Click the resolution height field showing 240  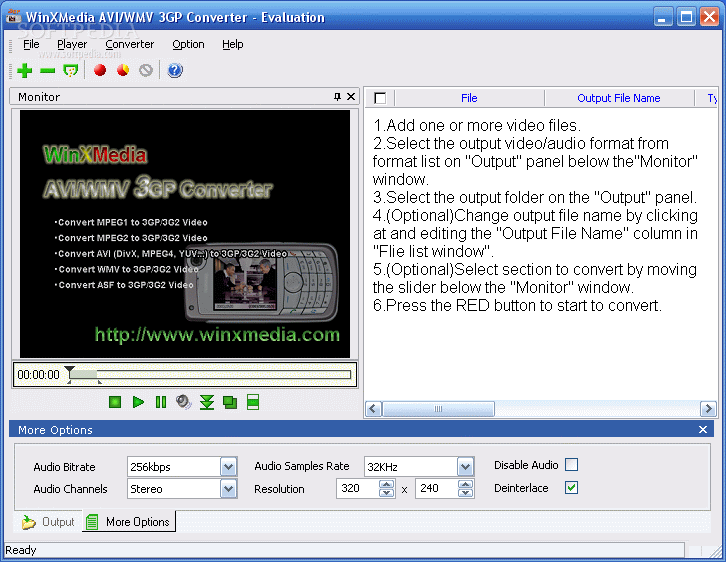tap(437, 488)
